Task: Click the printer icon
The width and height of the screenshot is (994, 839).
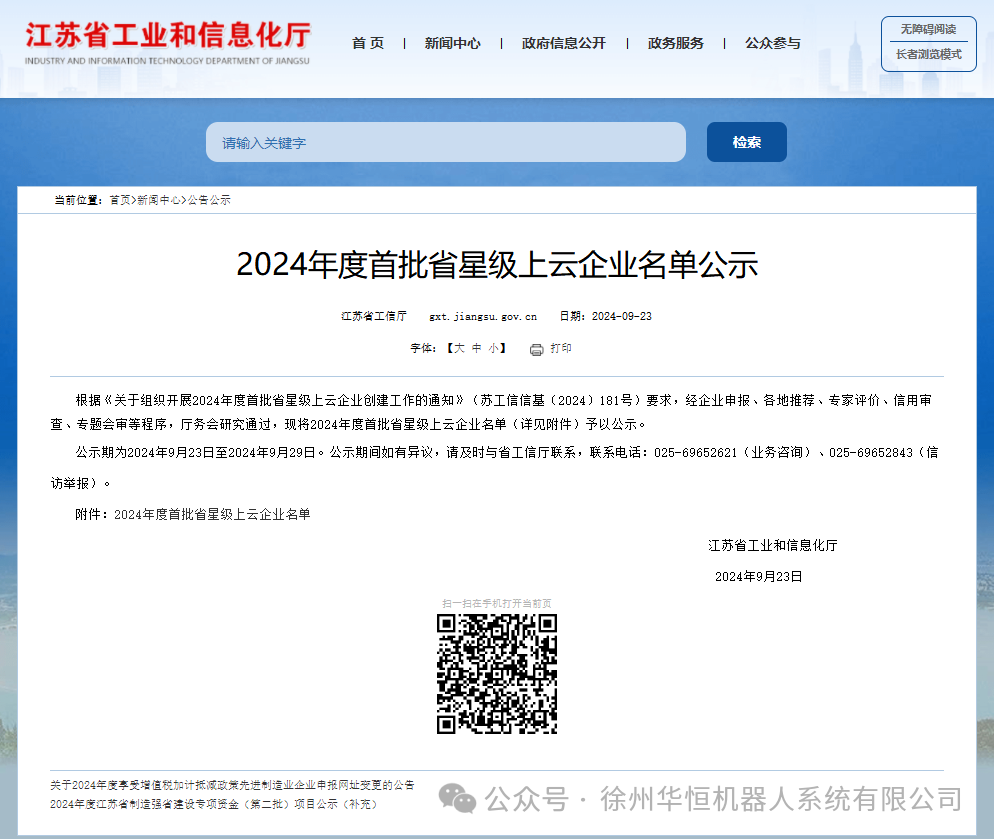Action: coord(536,349)
